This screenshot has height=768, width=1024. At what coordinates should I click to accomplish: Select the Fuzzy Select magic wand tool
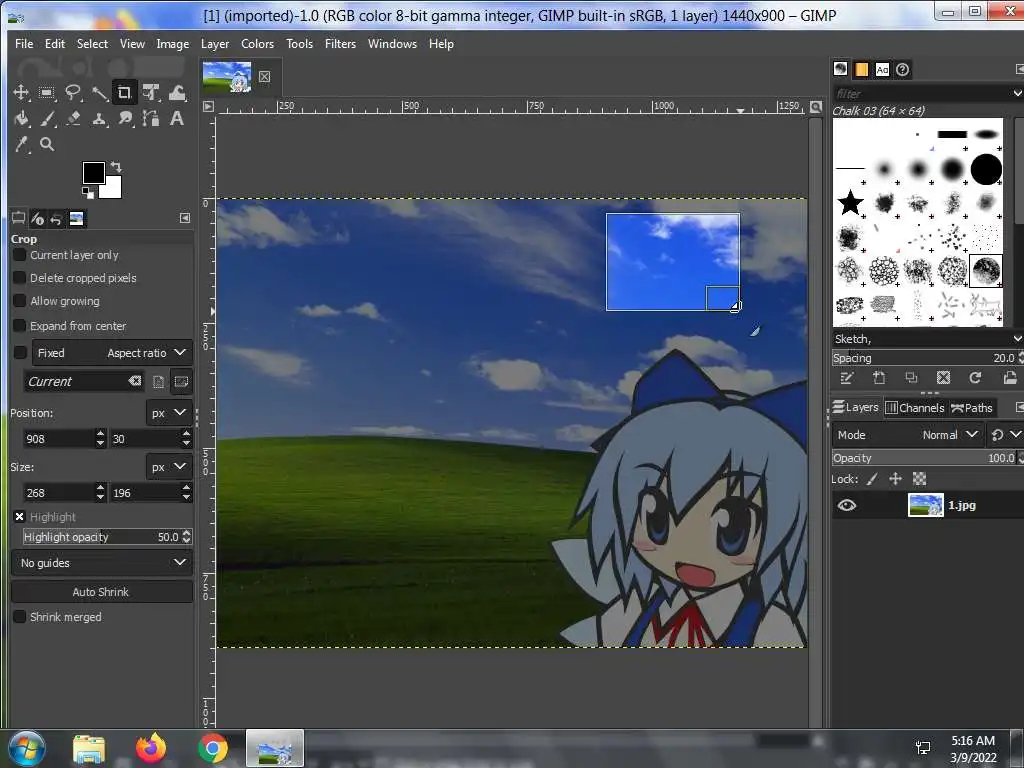[x=99, y=93]
